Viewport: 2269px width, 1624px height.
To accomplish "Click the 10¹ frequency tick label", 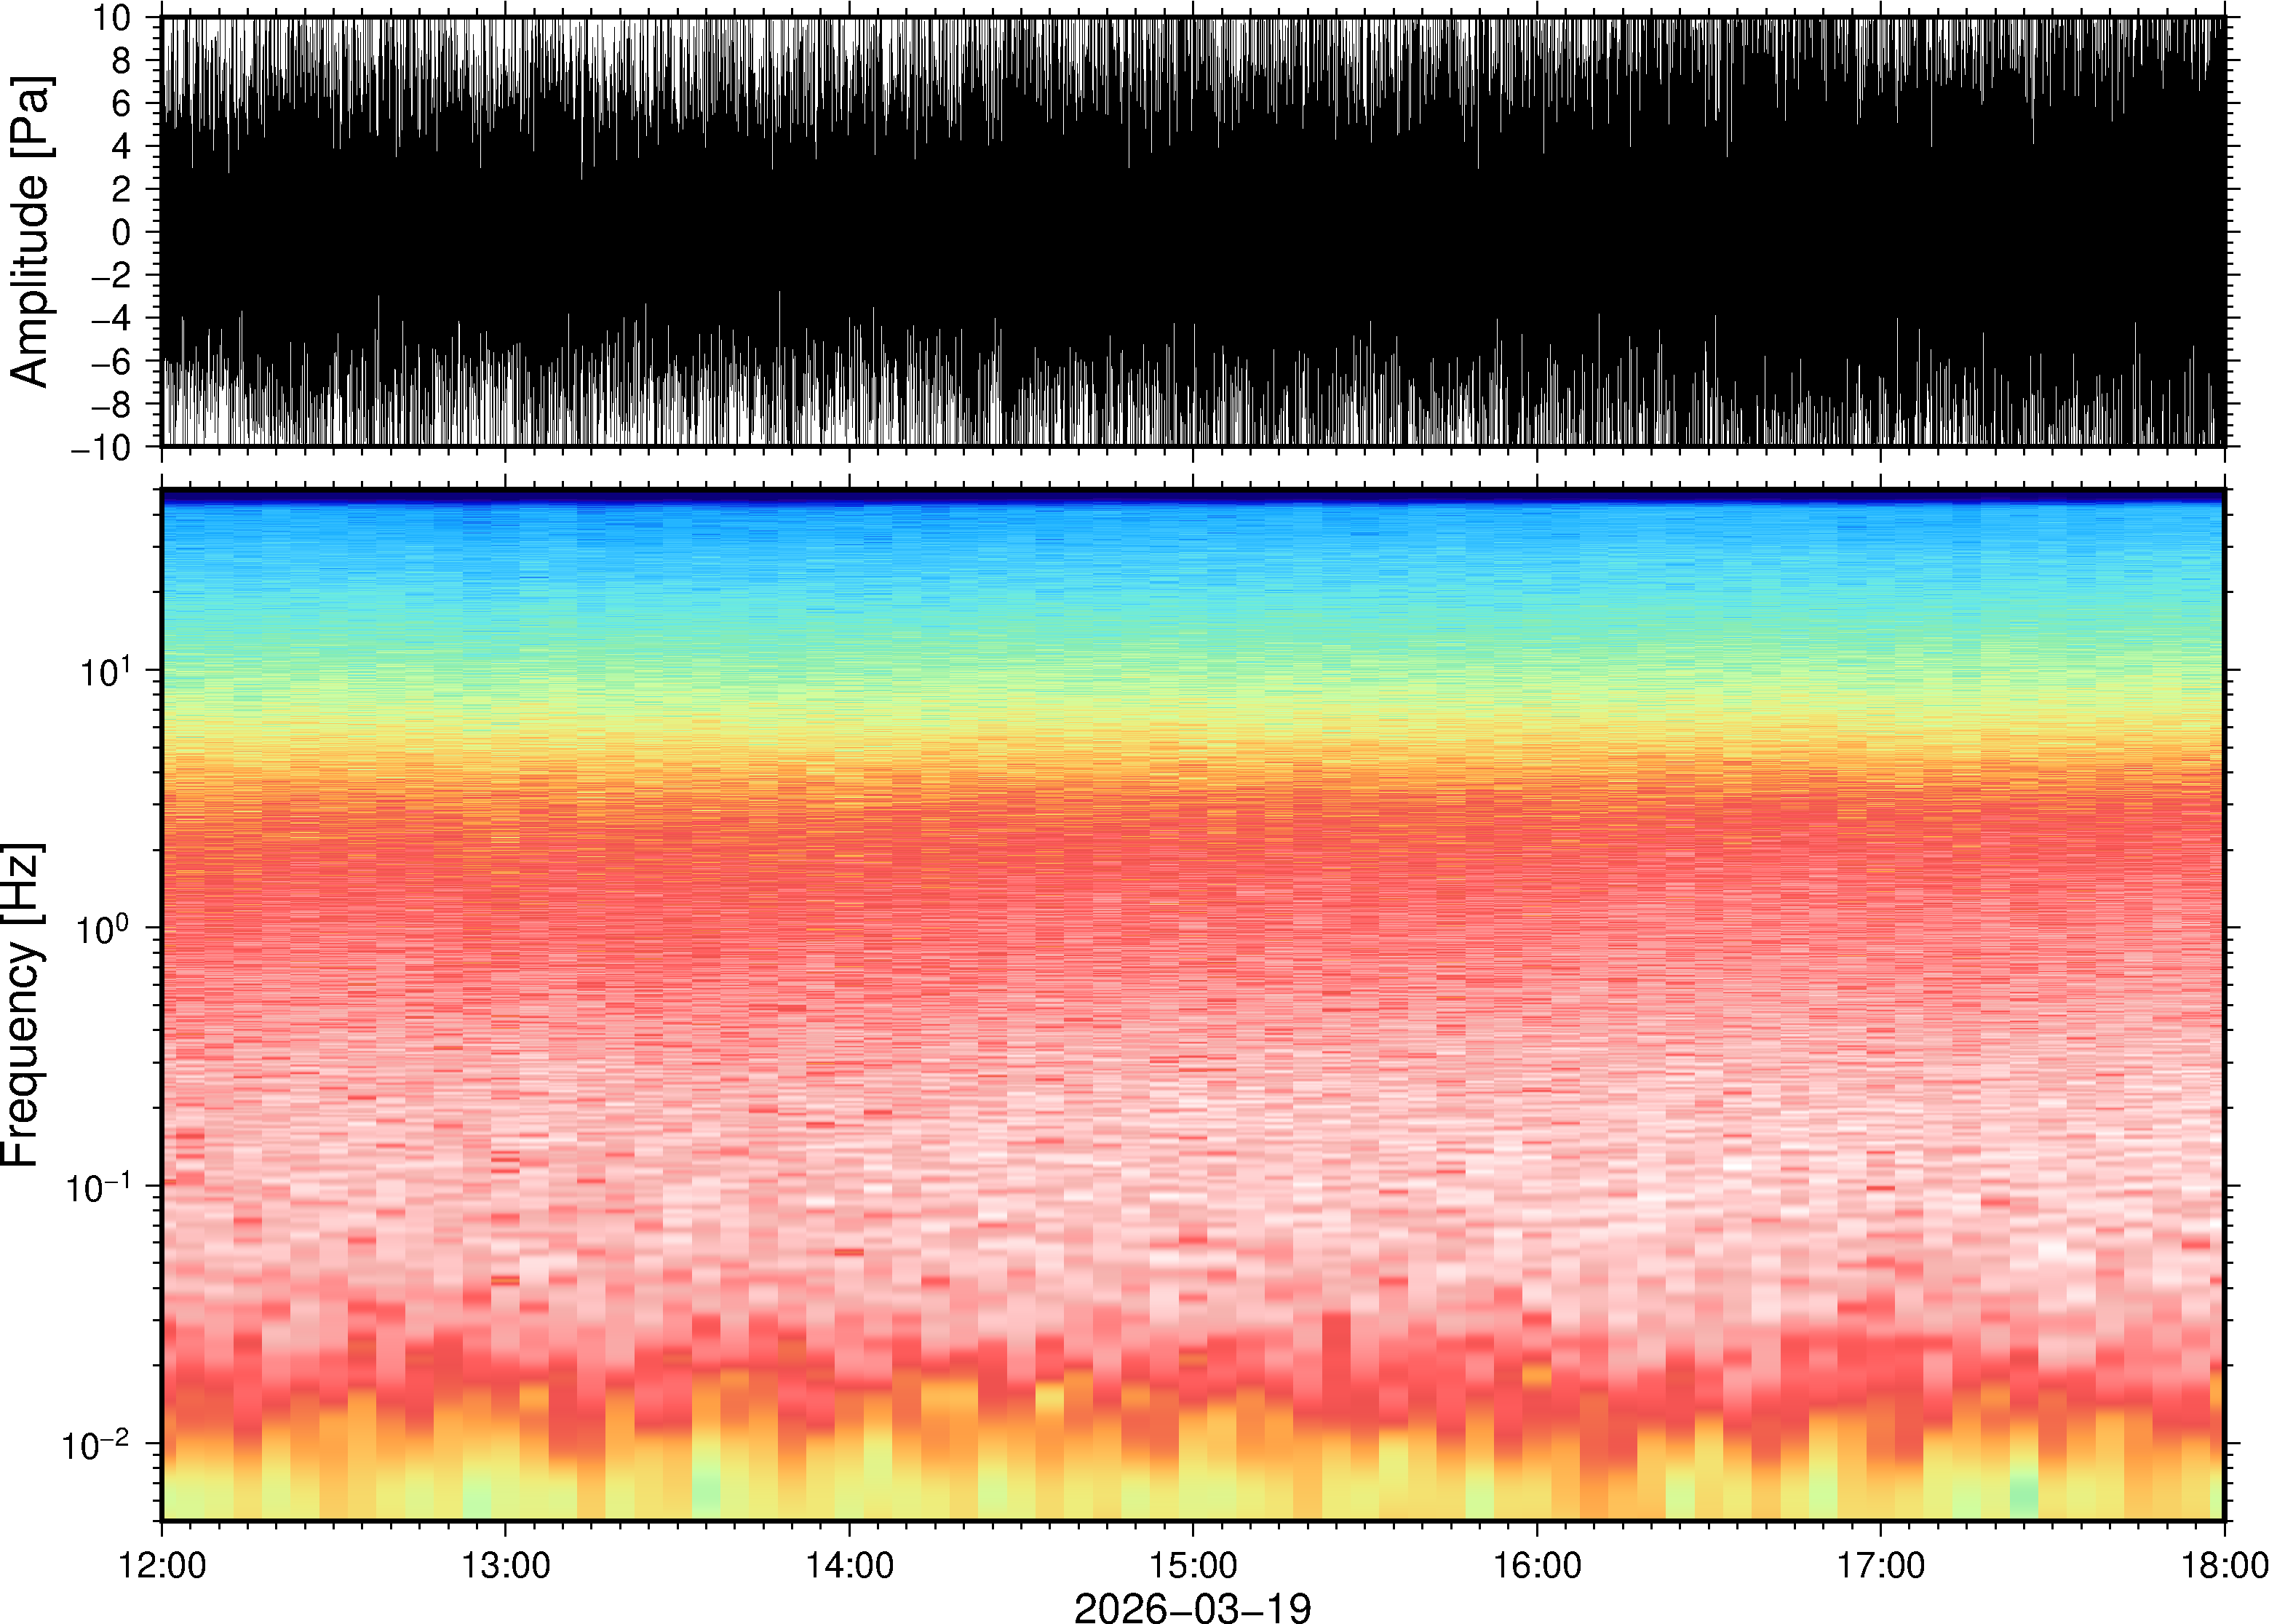I will point(104,673).
